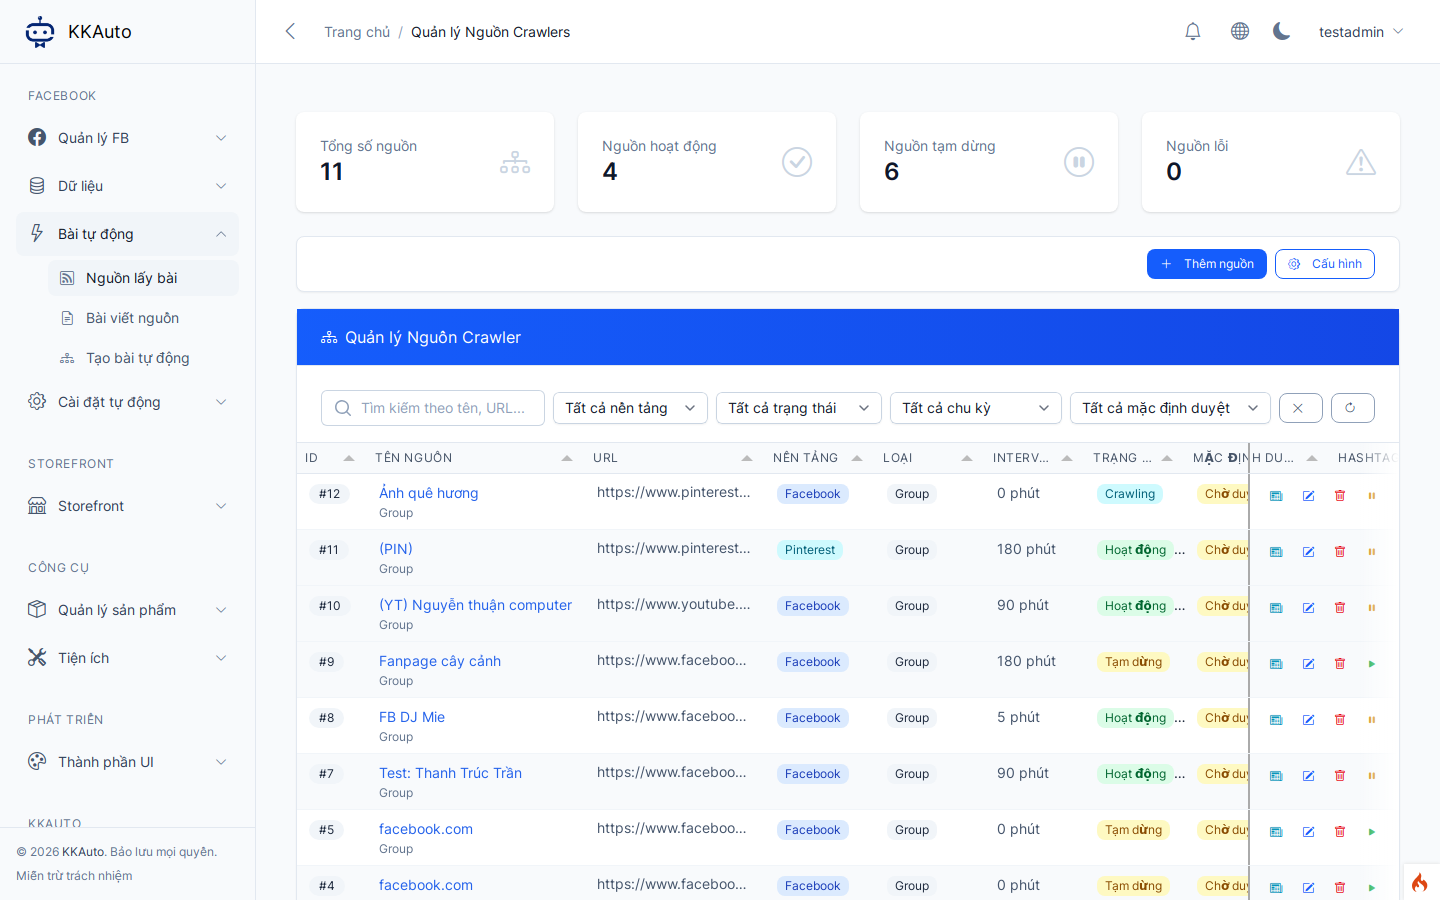
Task: Expand Dữ liệu sidebar menu
Action: click(x=127, y=186)
